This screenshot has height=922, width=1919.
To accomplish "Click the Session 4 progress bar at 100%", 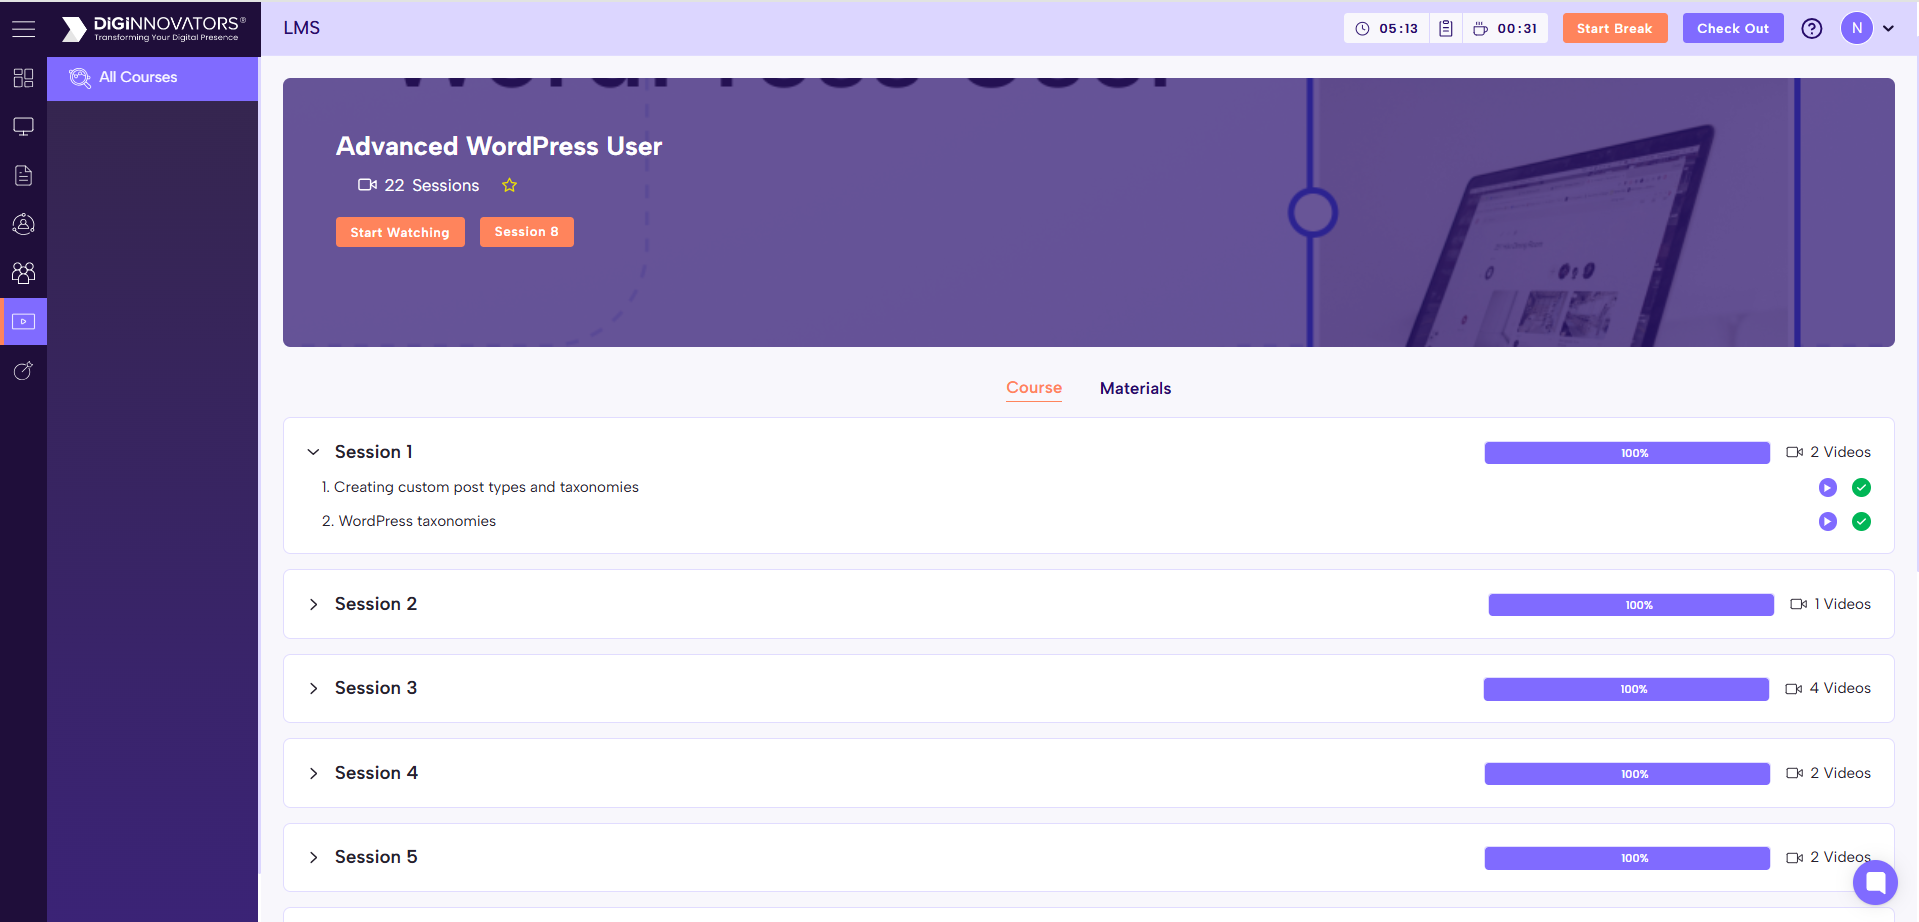I will [1627, 774].
